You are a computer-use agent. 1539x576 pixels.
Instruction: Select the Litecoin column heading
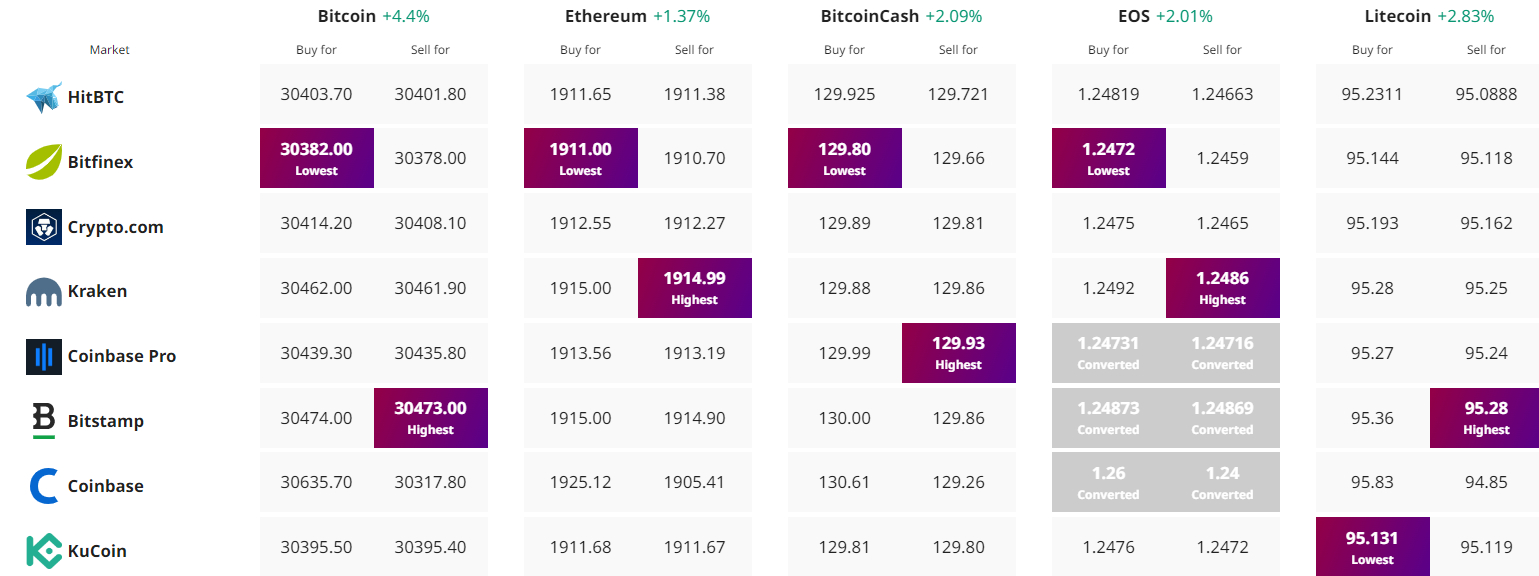(x=1398, y=16)
